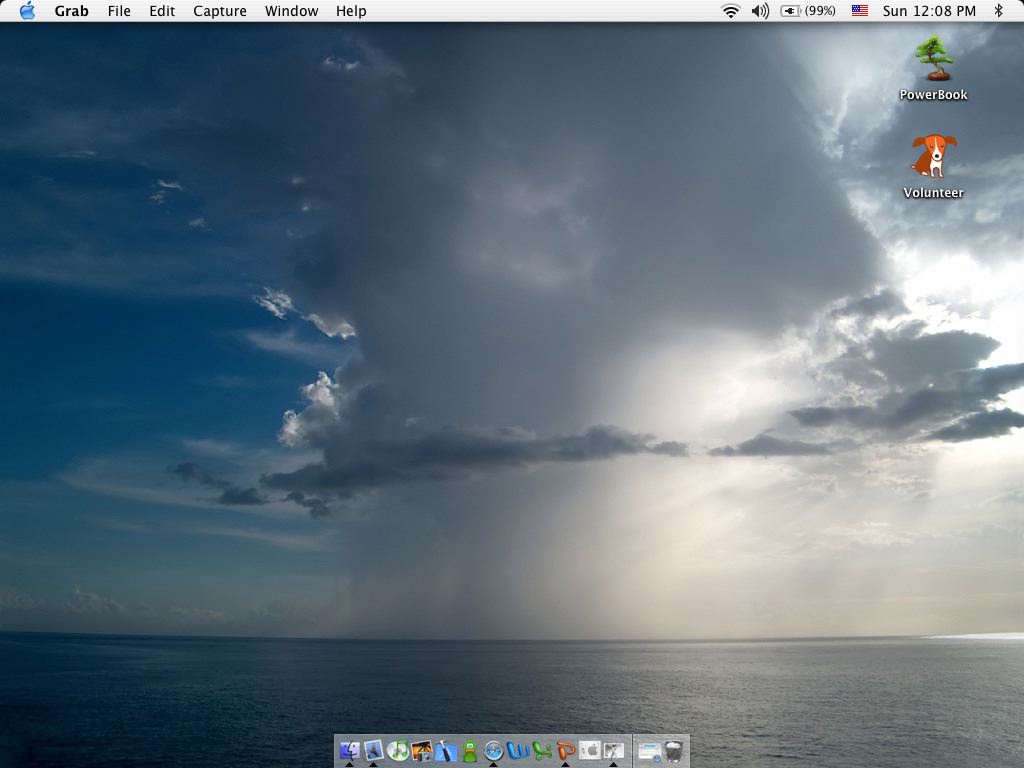Open the web location item beside Trash

tap(649, 752)
